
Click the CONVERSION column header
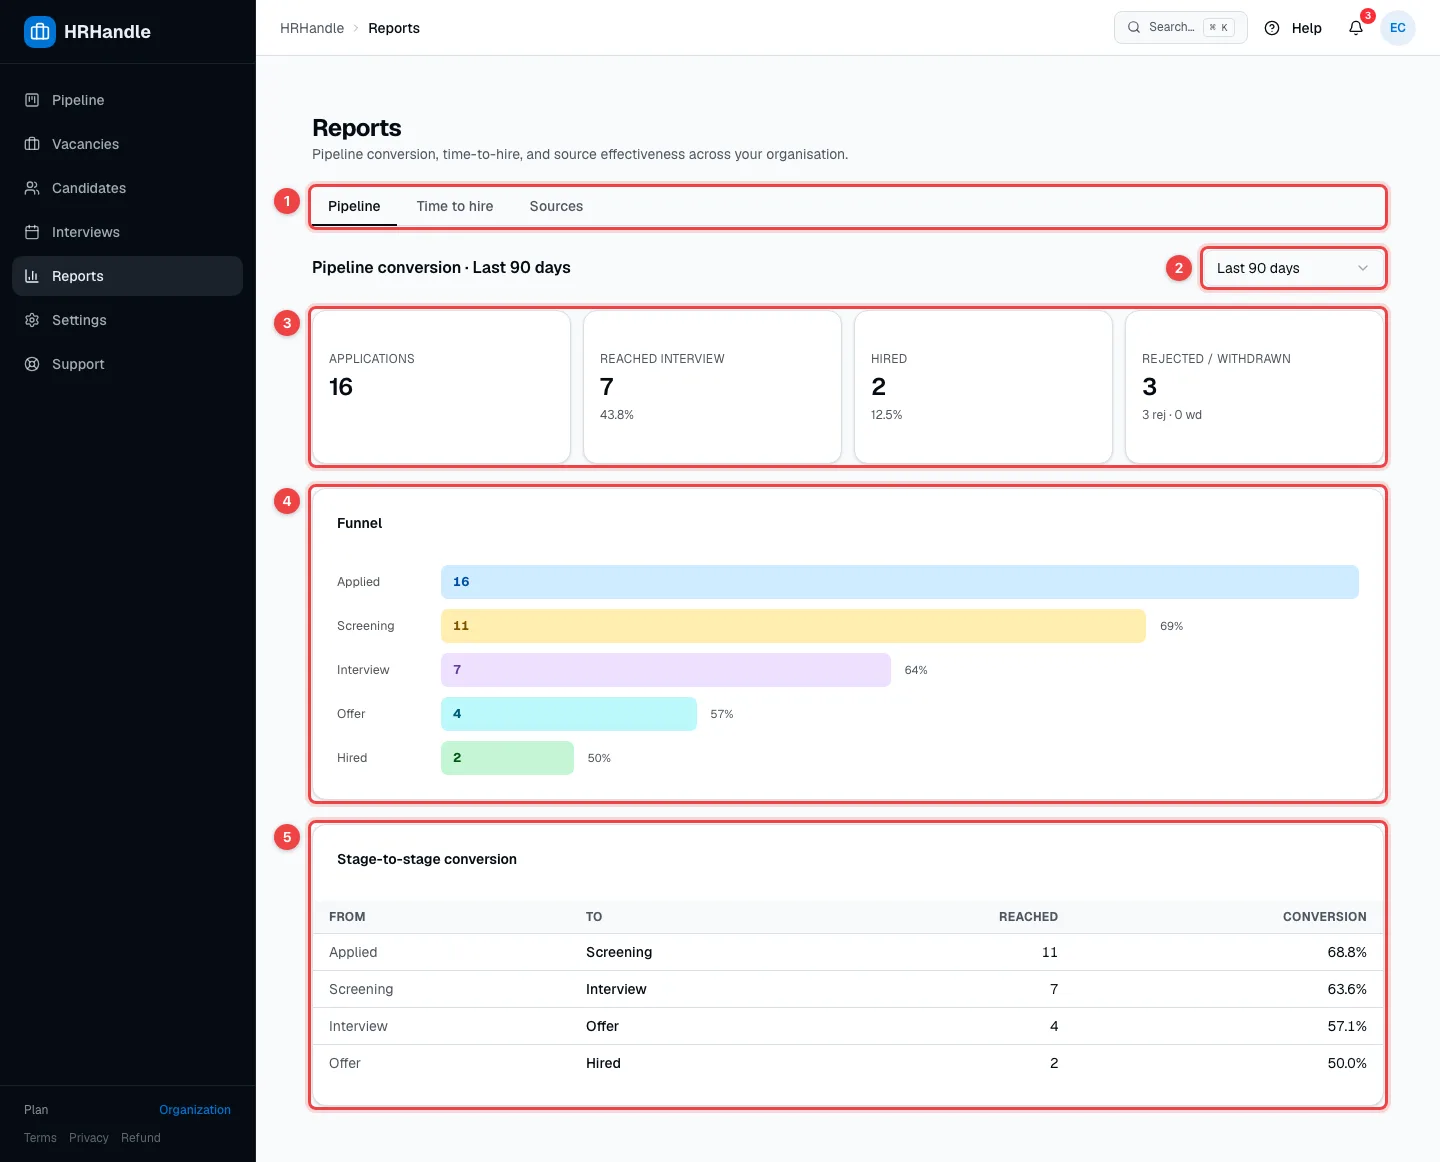[x=1324, y=917]
